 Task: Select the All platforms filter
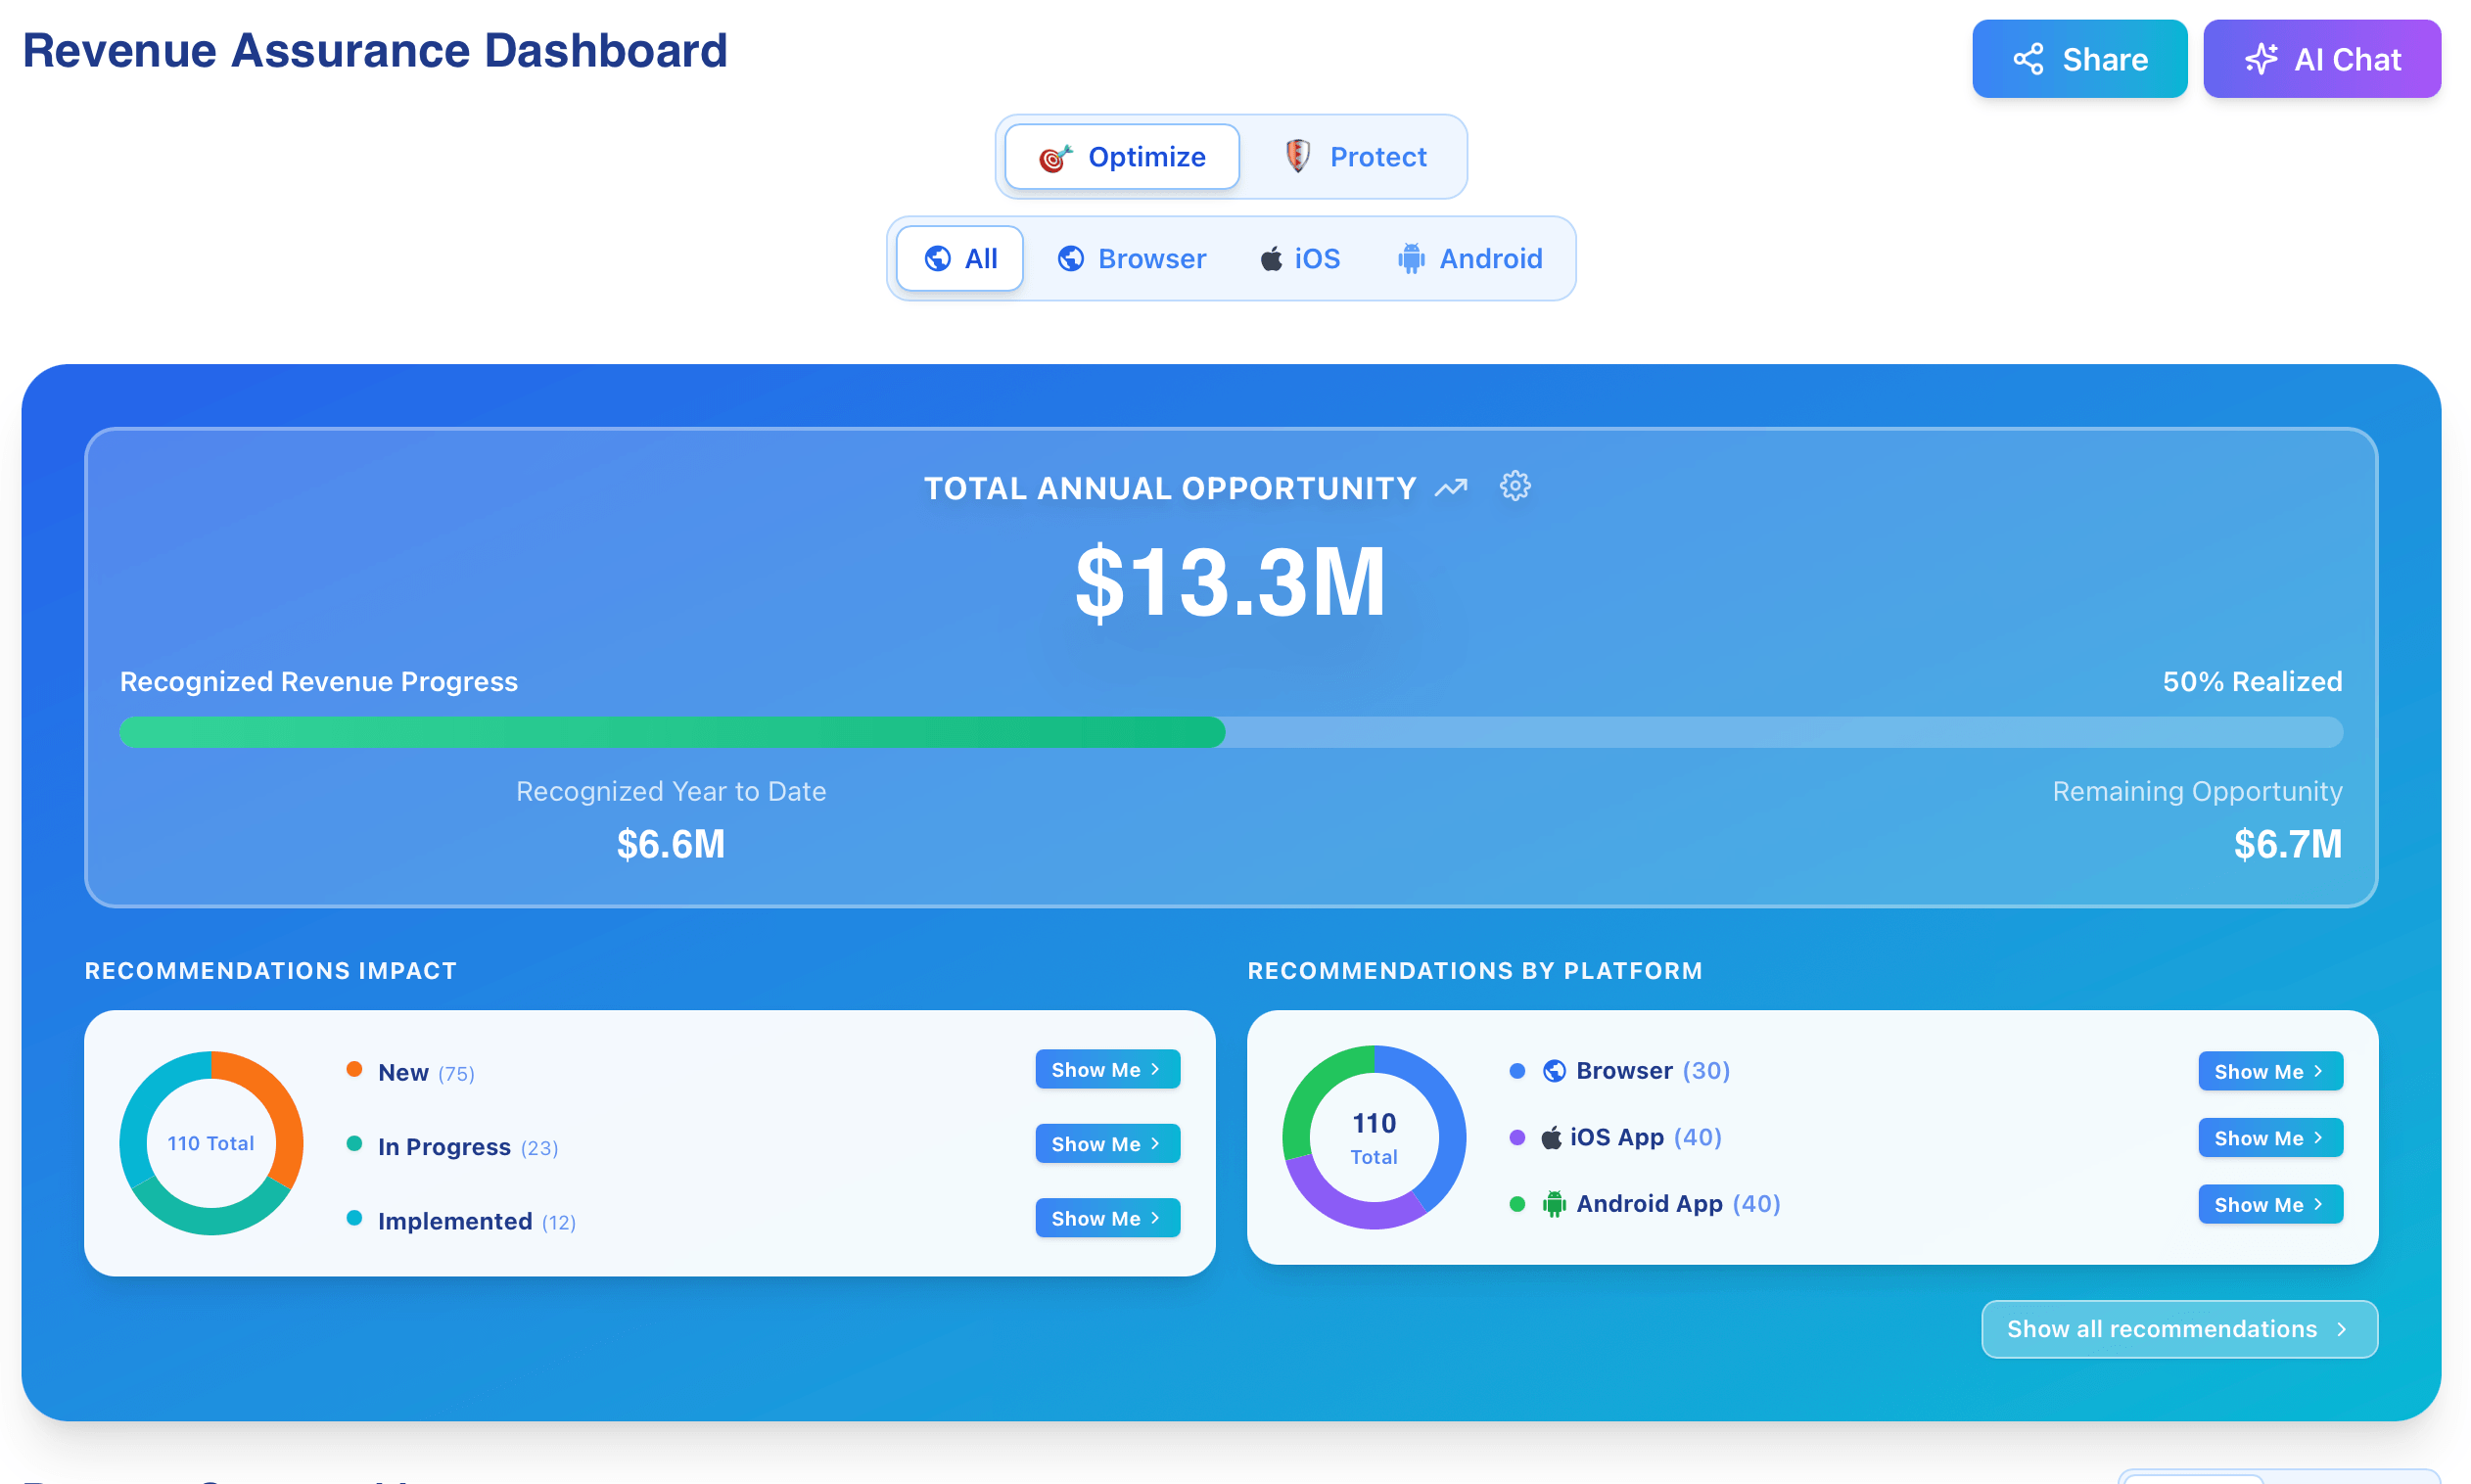(960, 259)
